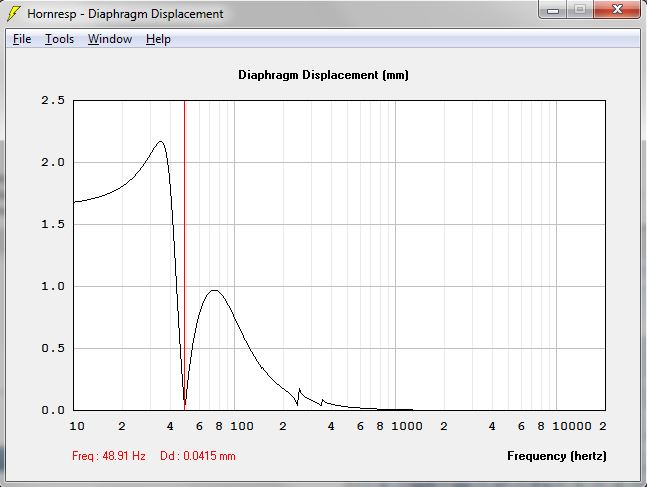
Task: Click the displacement curve peak near 2.2 mm
Action: (161, 142)
